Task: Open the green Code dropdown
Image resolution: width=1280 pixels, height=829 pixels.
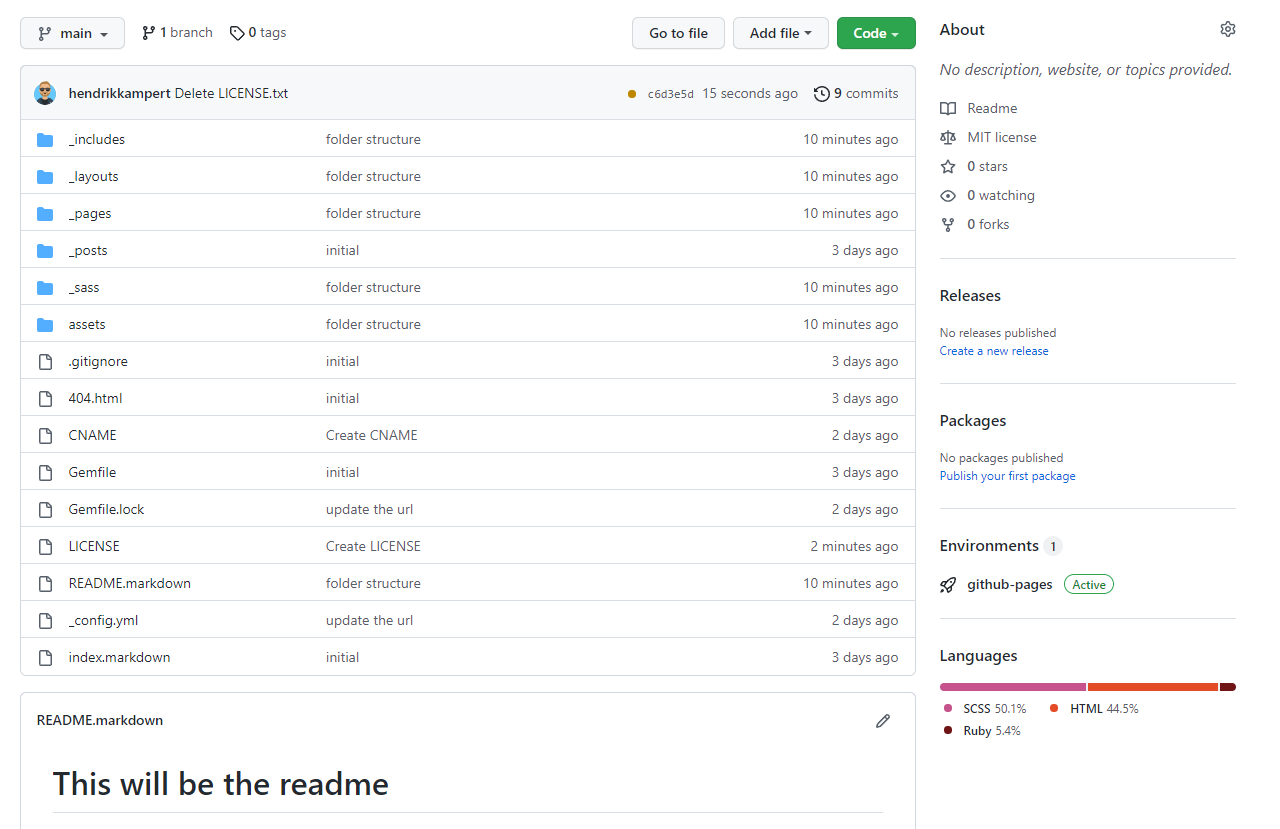Action: (x=875, y=33)
